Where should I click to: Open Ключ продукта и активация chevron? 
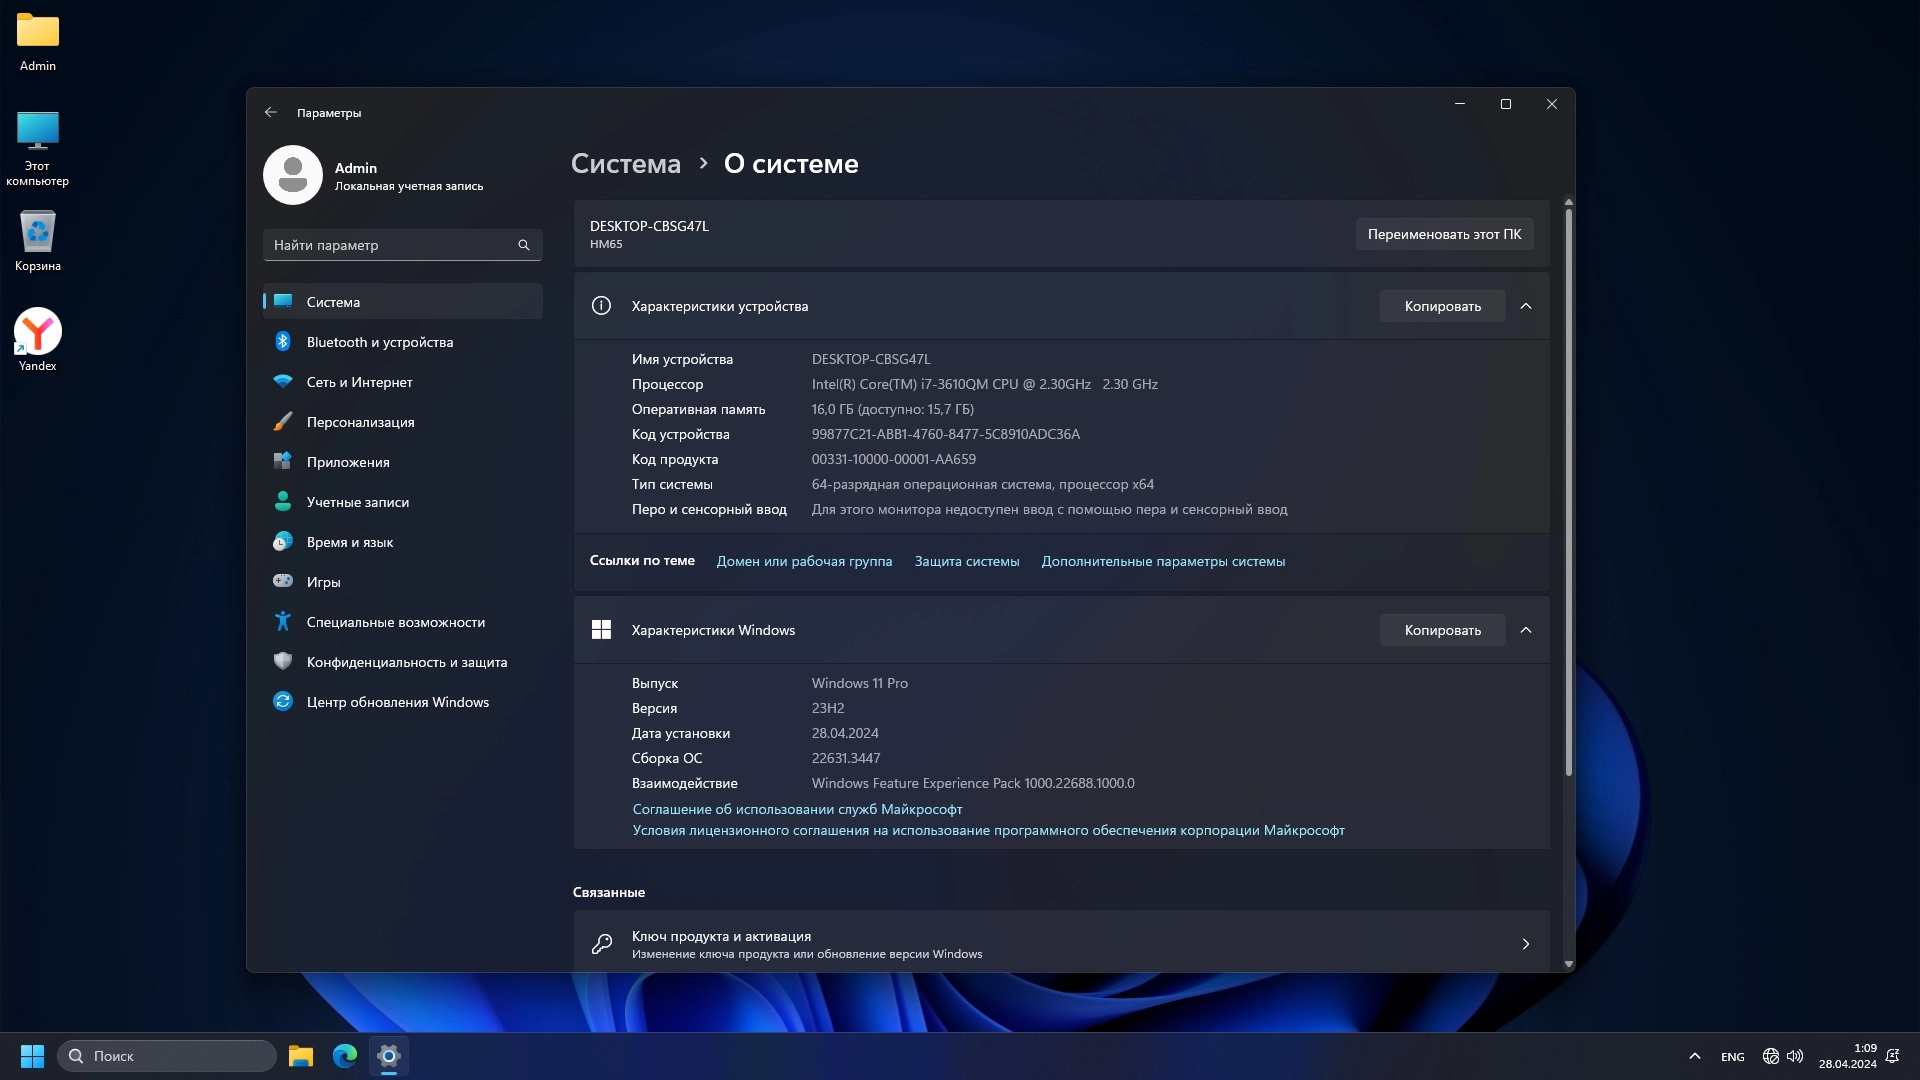point(1526,944)
